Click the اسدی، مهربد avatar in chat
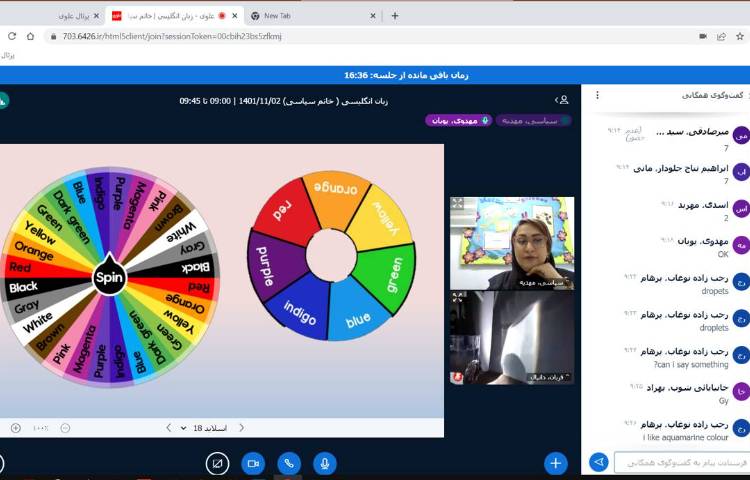The image size is (750, 480). (741, 209)
